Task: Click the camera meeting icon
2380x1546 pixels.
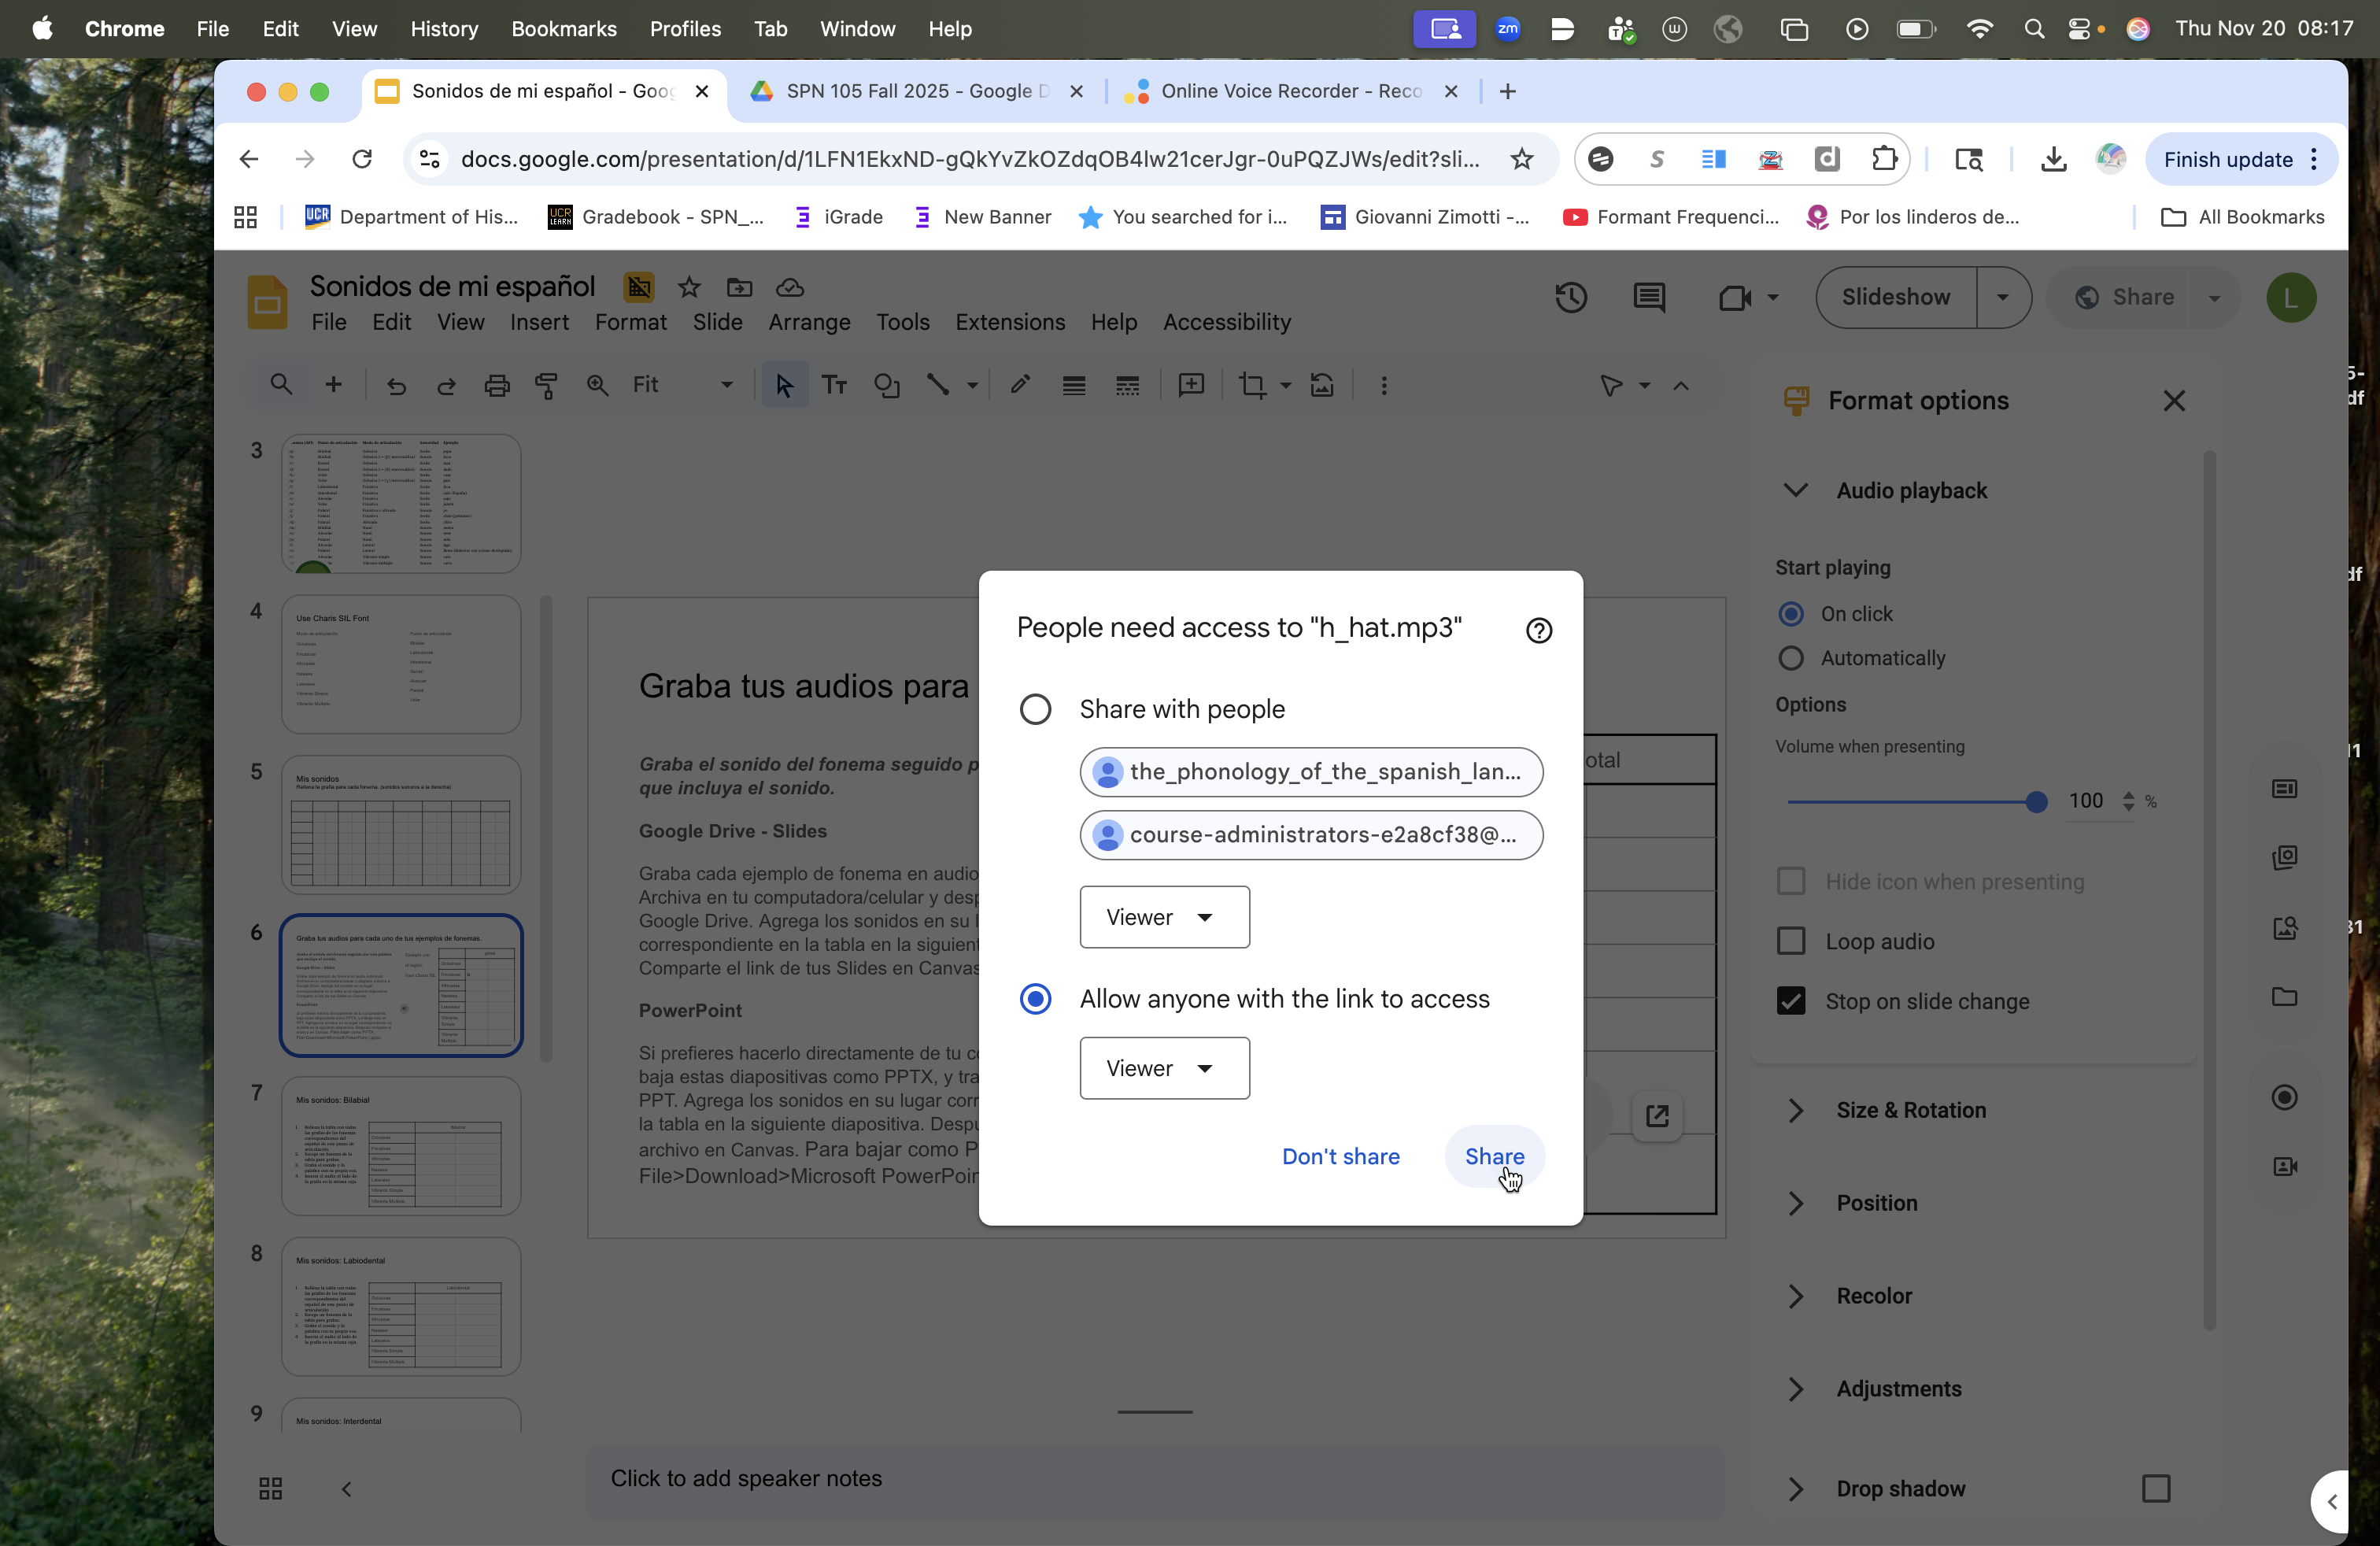Action: tap(1734, 297)
